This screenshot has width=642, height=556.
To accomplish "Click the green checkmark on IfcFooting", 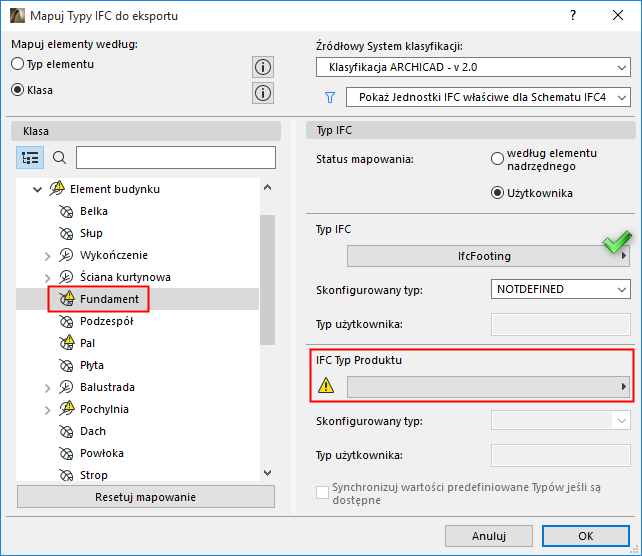I will pos(614,245).
